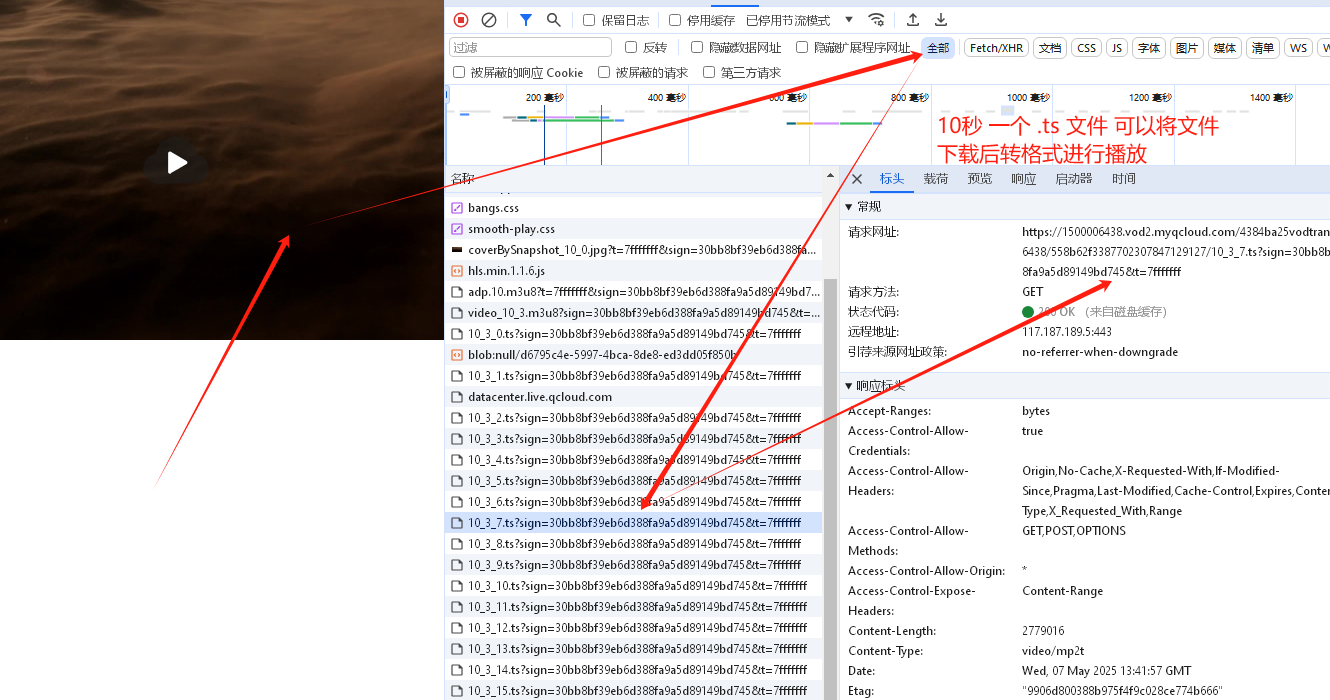This screenshot has height=700, width=1330.
Task: Filter by 字体 type
Action: [1149, 48]
